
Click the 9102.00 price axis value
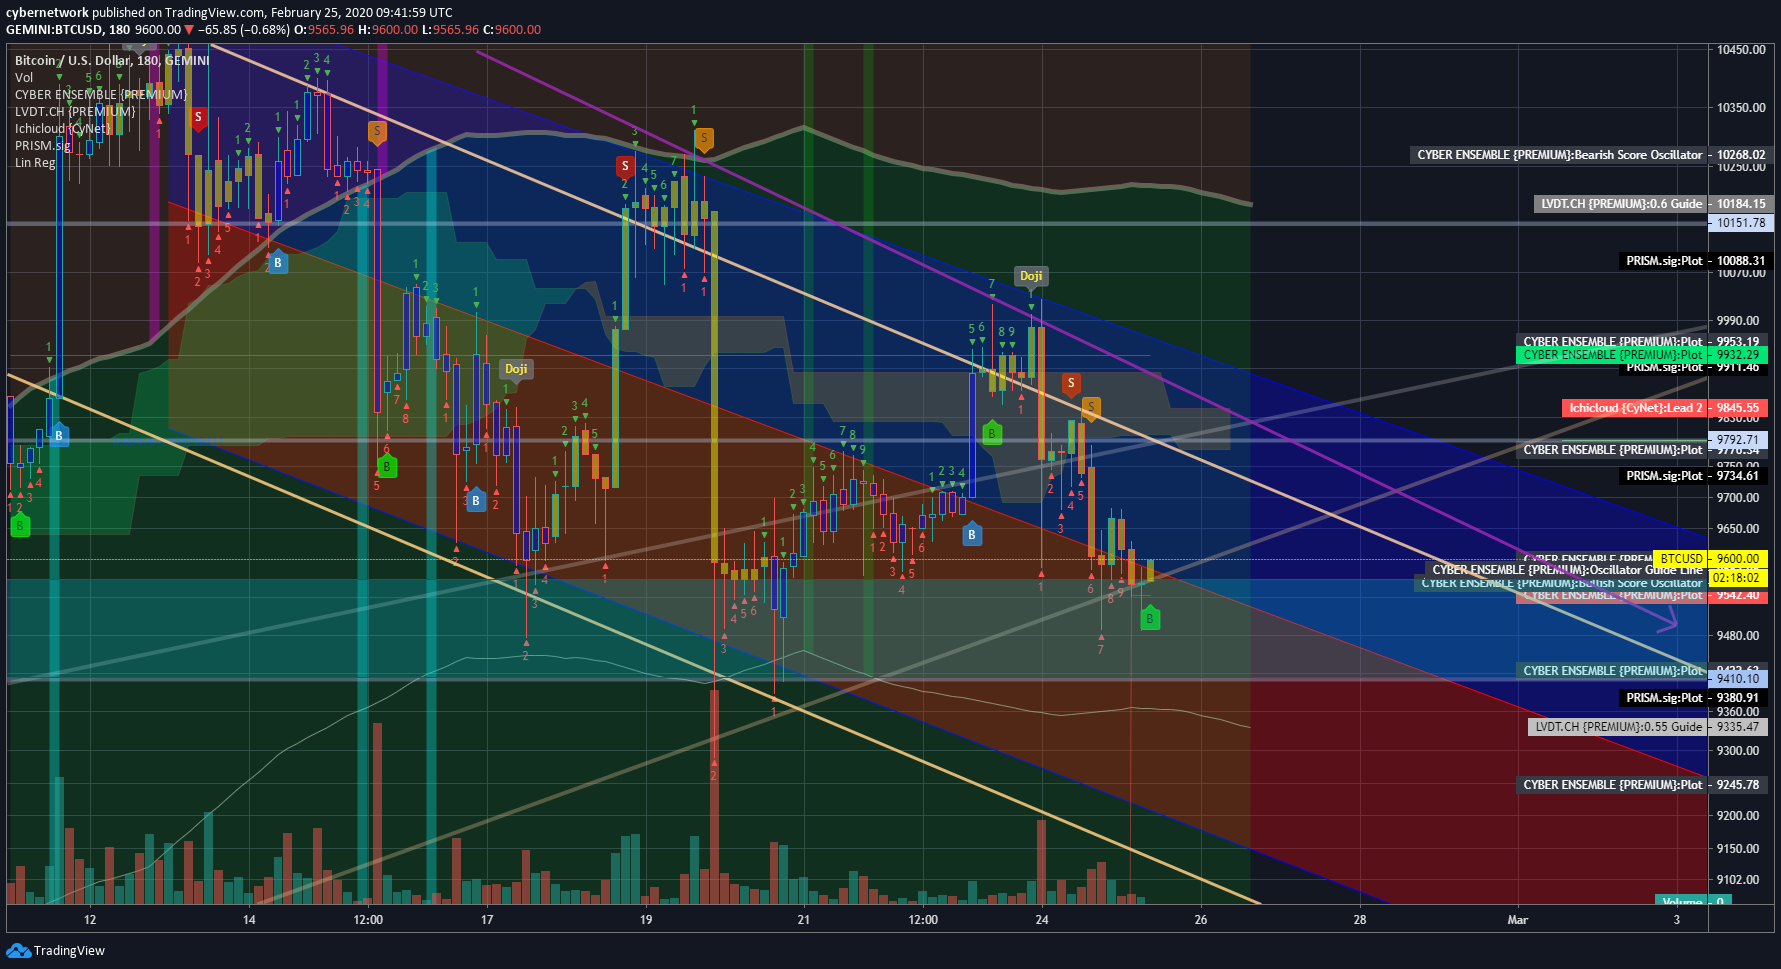1738,880
